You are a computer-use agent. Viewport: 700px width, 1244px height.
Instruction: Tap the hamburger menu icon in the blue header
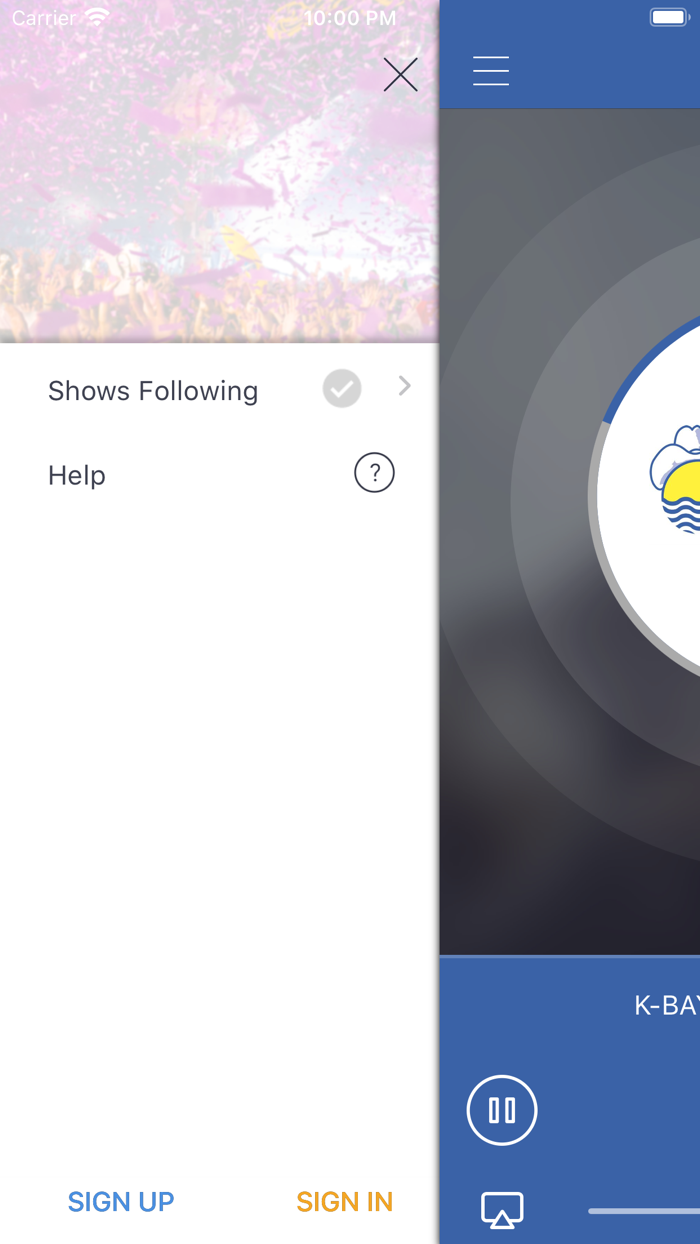click(491, 71)
